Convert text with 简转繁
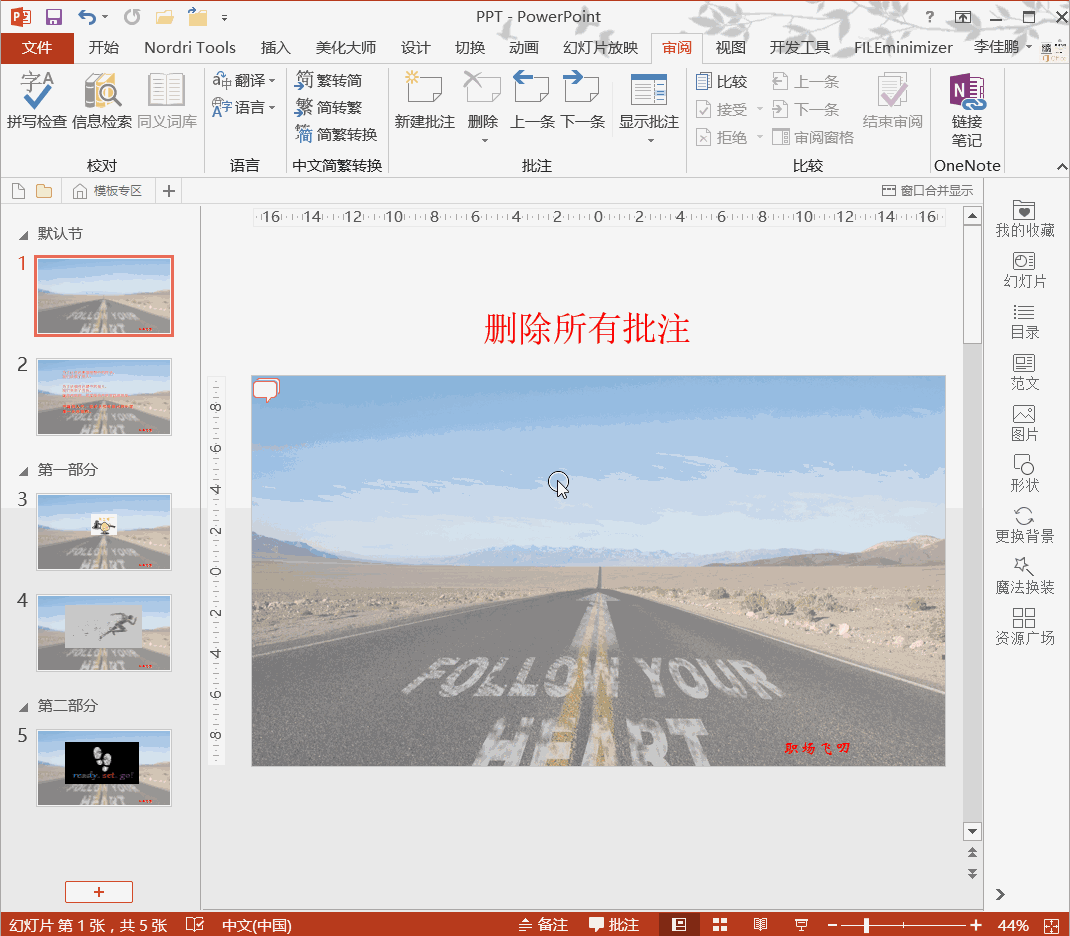 (328, 107)
